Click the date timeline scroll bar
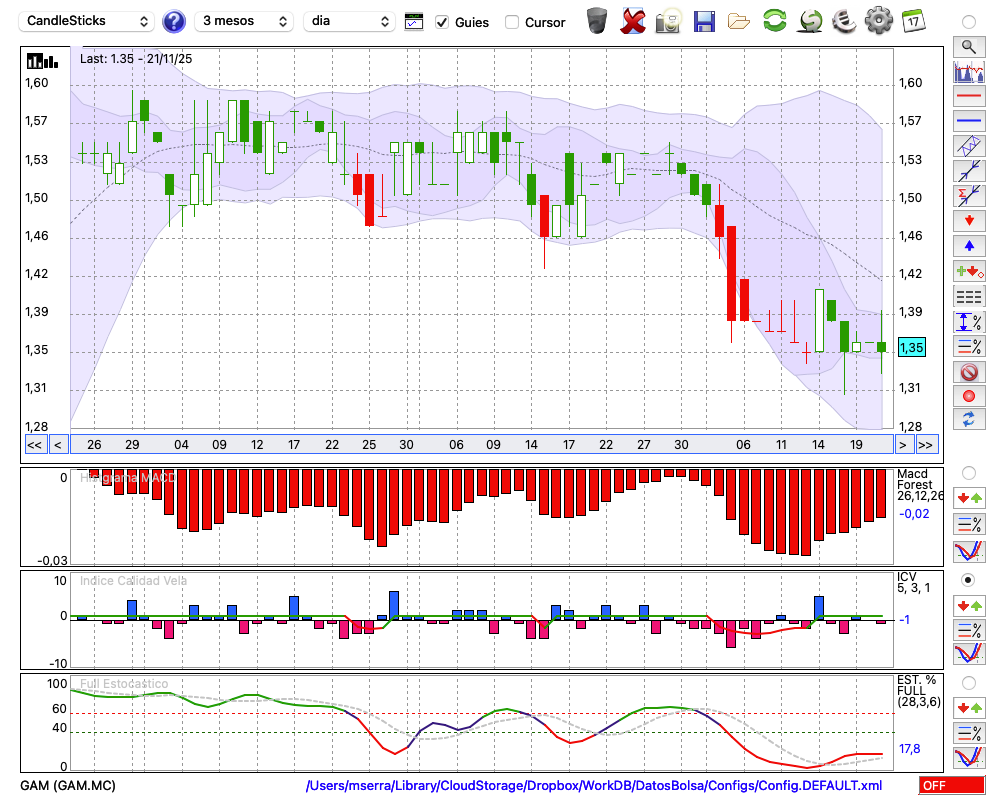The width and height of the screenshot is (1000, 800). point(480,444)
